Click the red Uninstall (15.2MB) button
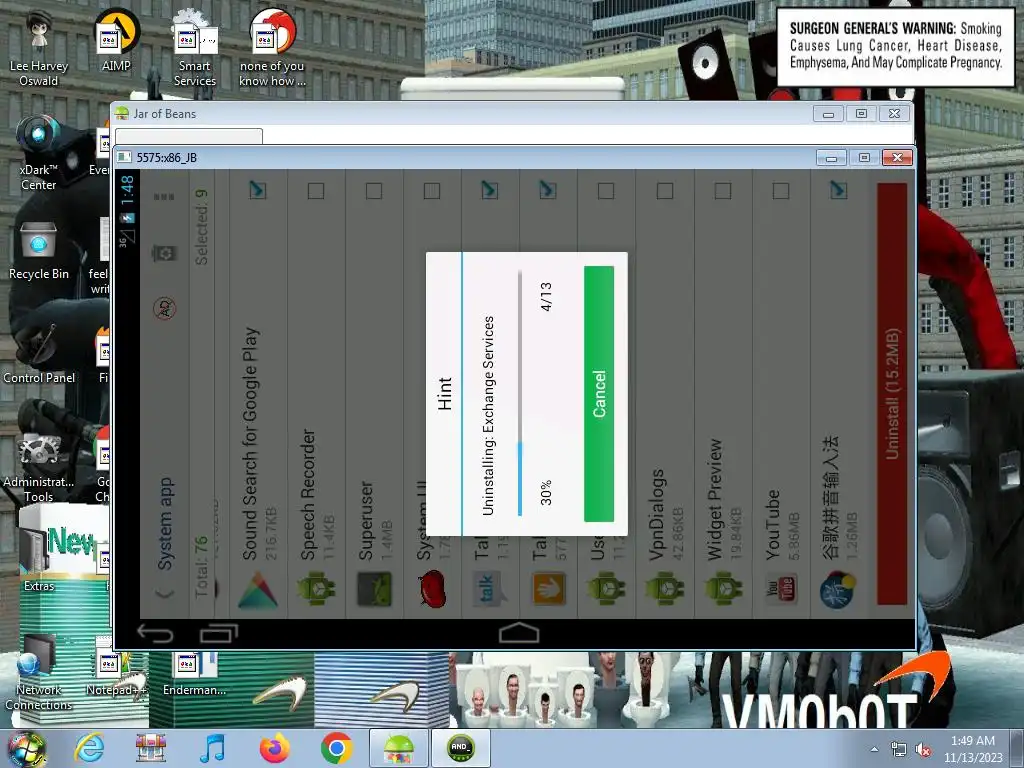 click(x=891, y=394)
